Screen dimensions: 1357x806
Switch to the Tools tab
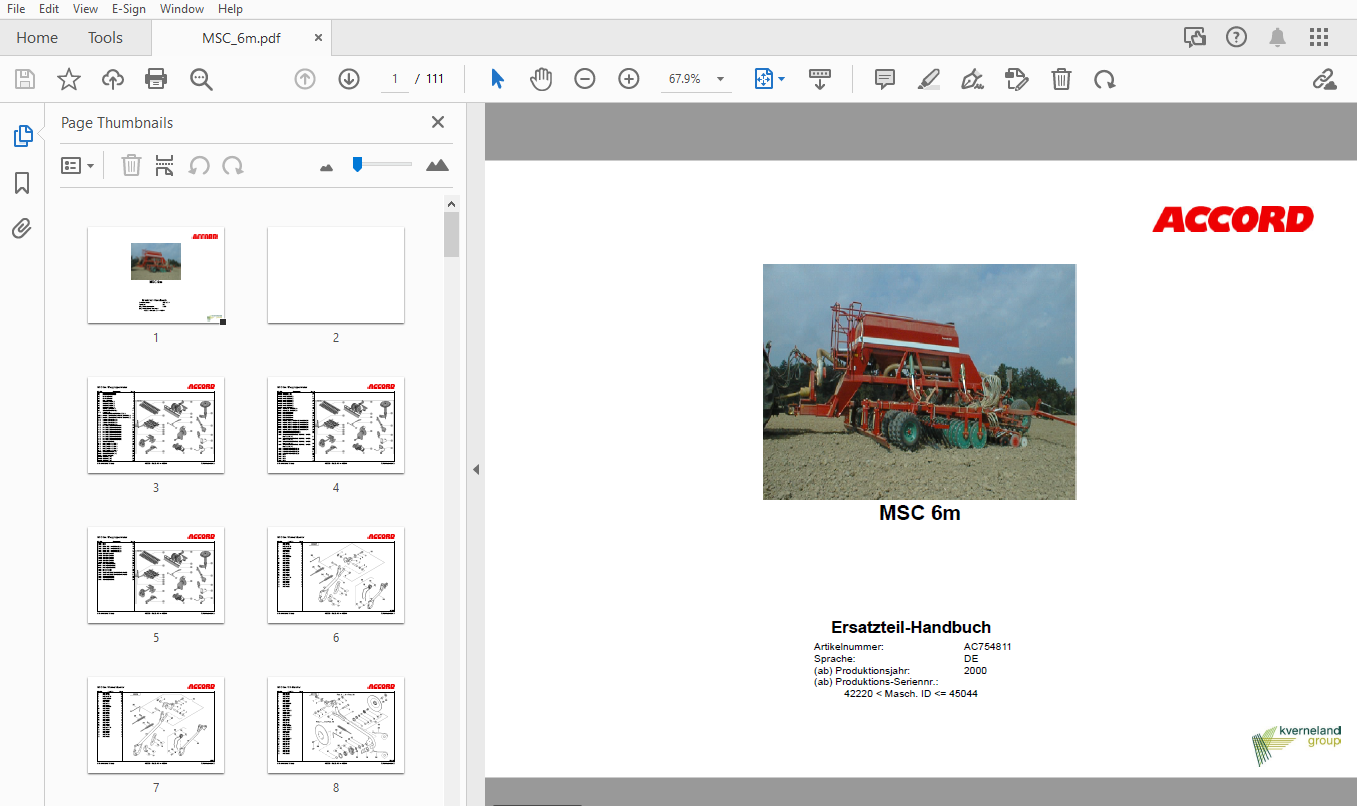pyautogui.click(x=105, y=38)
